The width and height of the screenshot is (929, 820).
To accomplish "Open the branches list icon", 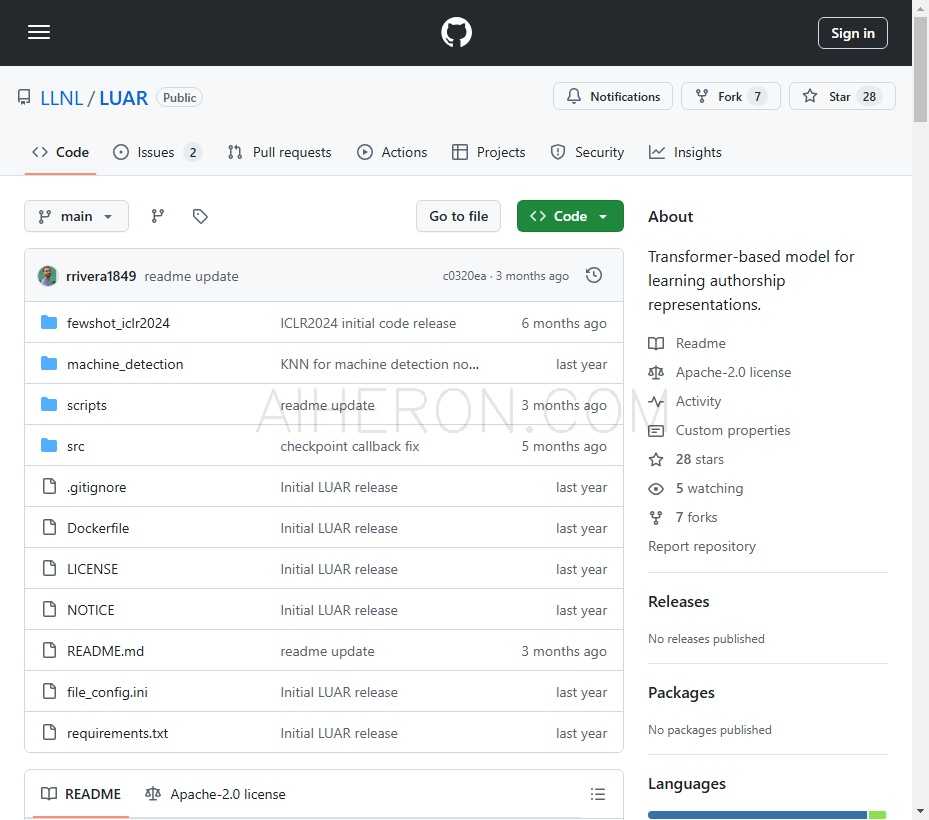I will (x=158, y=216).
